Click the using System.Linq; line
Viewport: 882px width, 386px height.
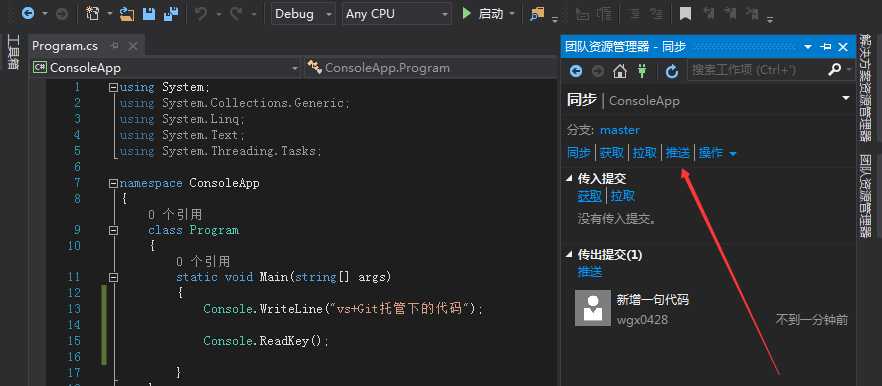182,119
